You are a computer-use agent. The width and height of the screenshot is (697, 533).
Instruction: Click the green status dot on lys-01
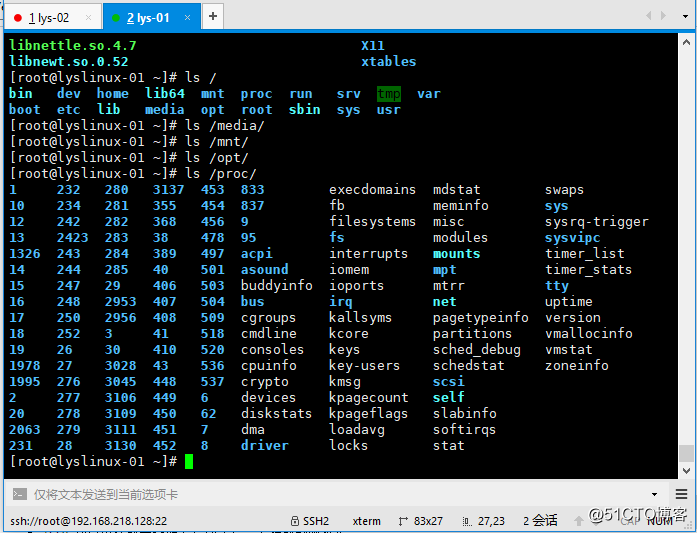click(116, 18)
